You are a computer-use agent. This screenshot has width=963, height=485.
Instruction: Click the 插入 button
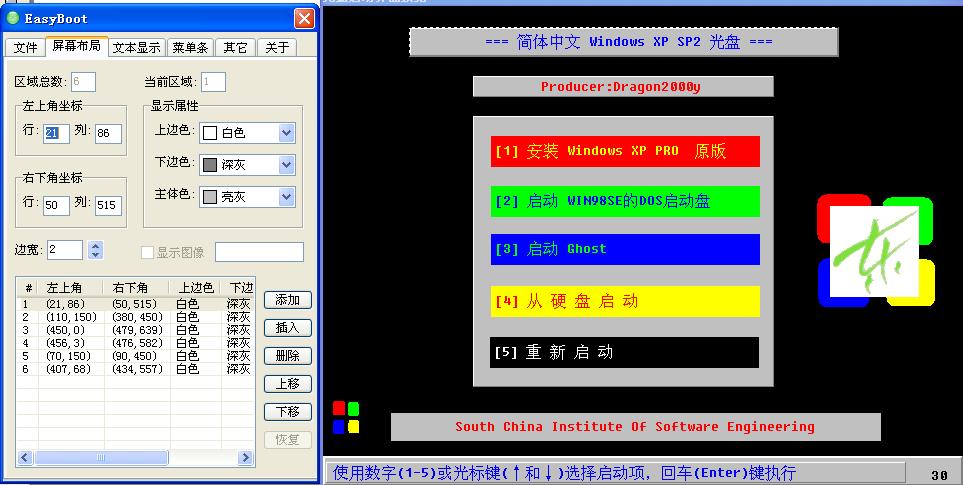tap(287, 328)
